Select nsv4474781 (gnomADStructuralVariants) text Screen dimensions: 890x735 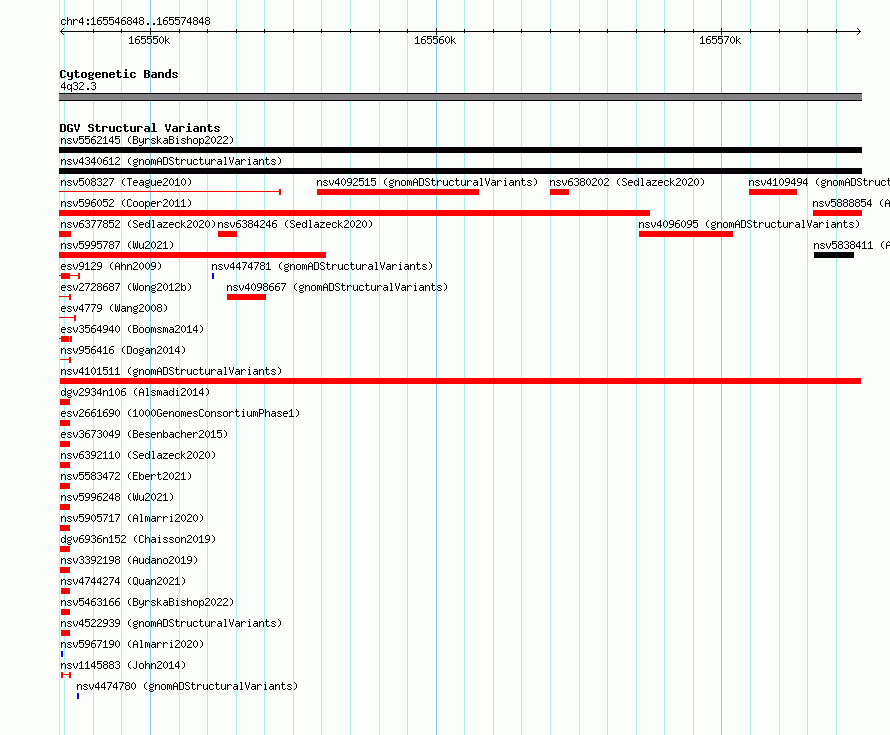click(322, 266)
